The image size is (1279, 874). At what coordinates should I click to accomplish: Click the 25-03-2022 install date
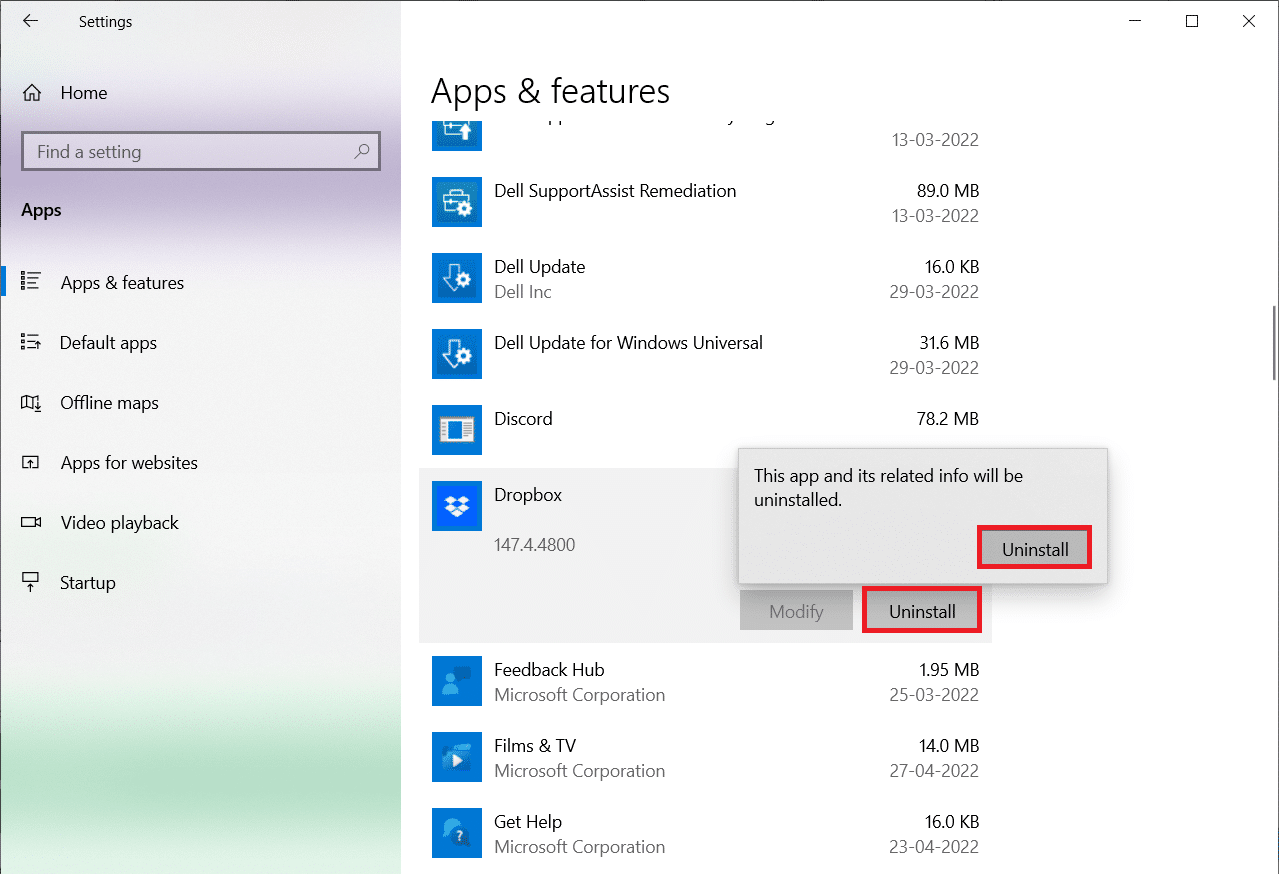935,695
